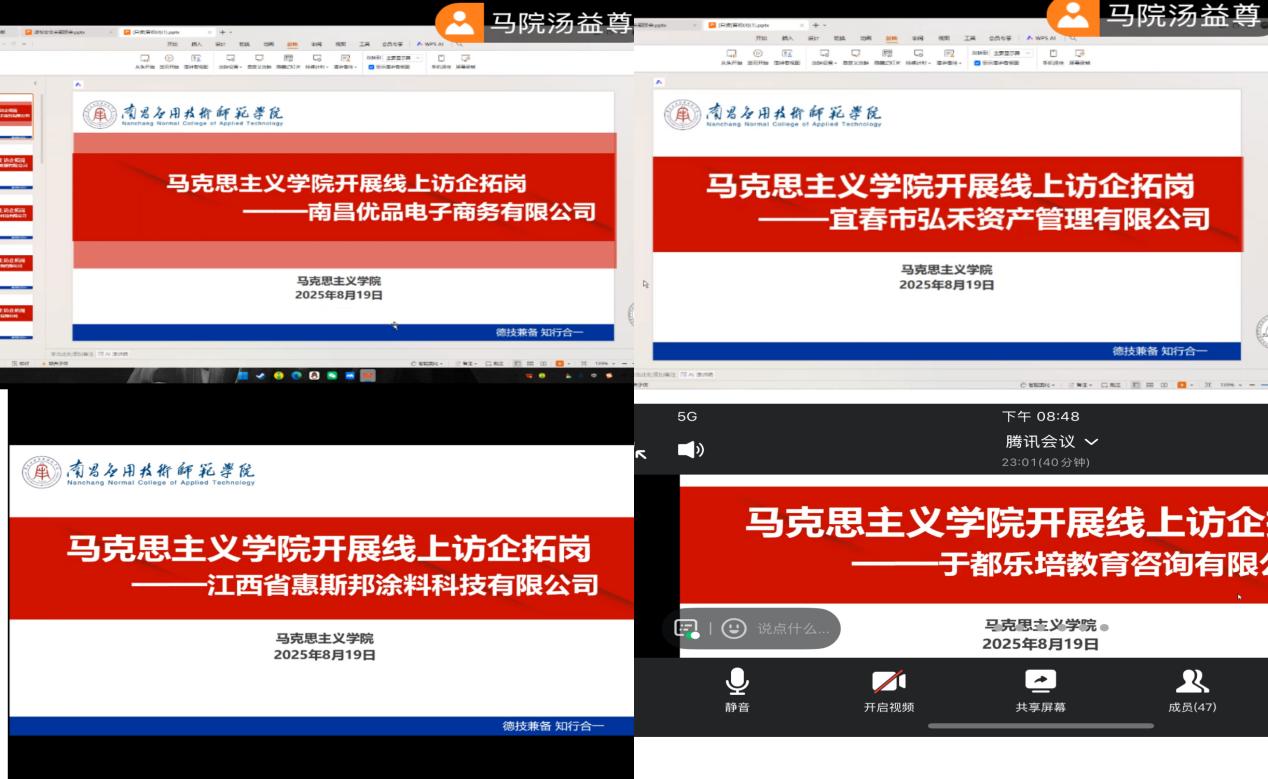Click 从头开始 in the 南昌优品 slide window
The image size is (1268, 779).
pos(145,62)
